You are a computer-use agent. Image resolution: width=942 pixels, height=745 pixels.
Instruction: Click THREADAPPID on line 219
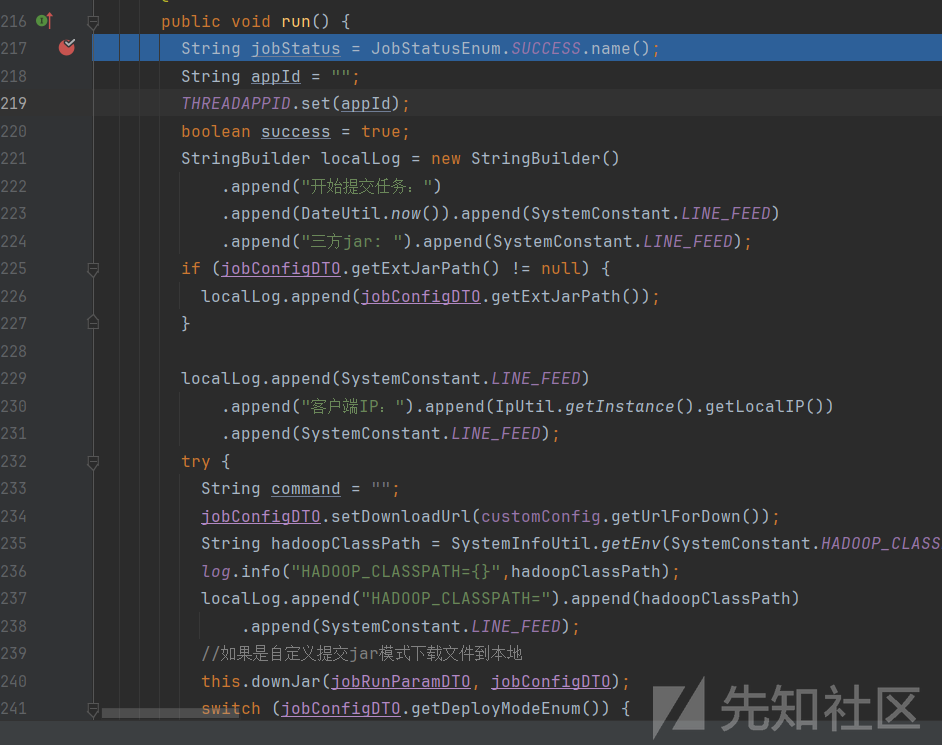236,103
